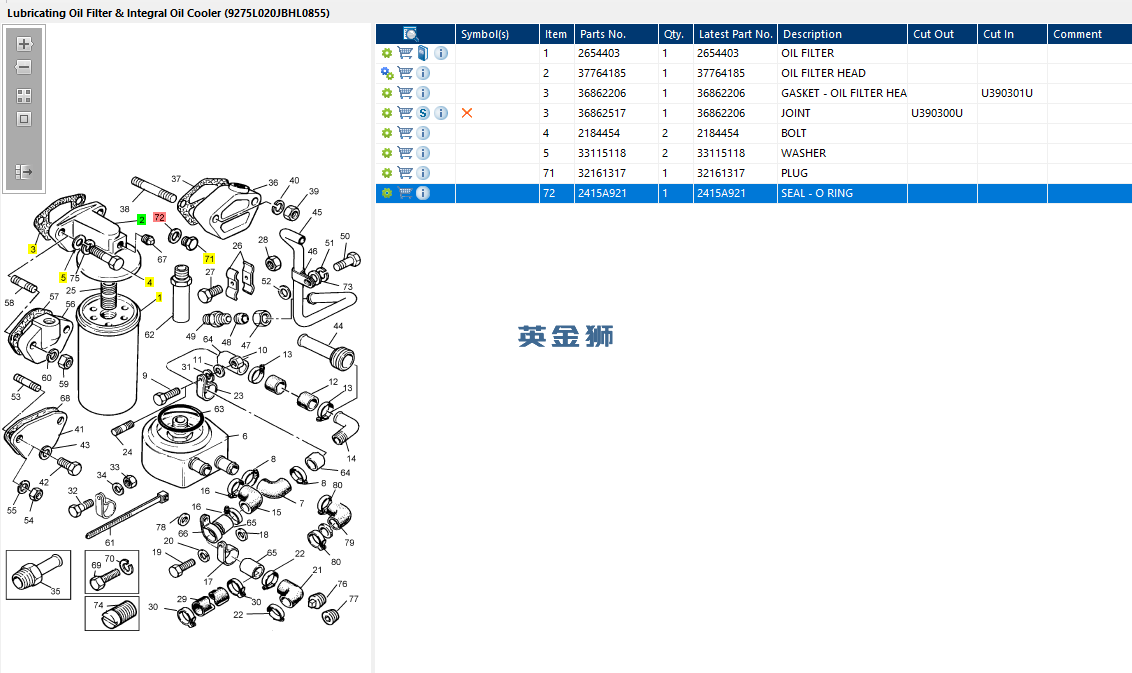Show info for PLUG row
This screenshot has width=1132, height=673.
tap(423, 173)
